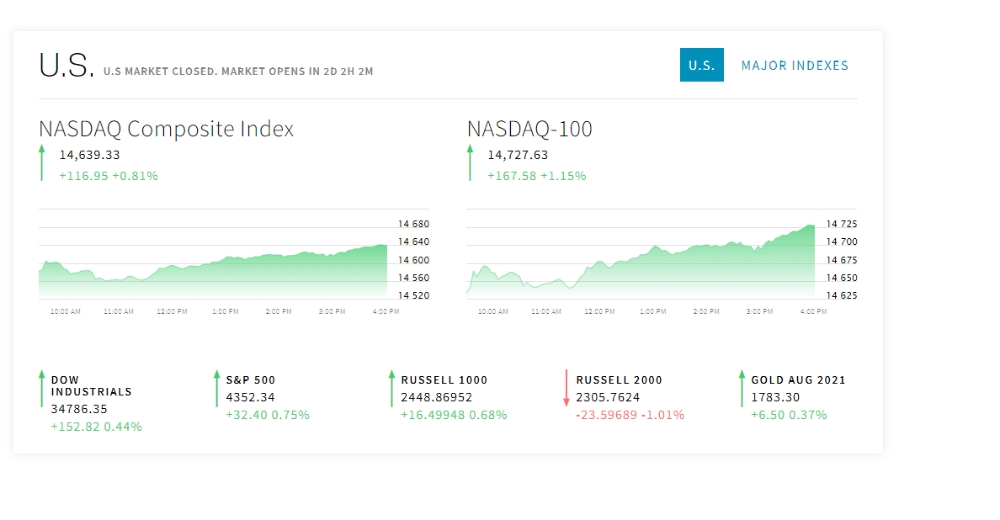Screen dimensions: 1000x520
Task: Open the Russell 2000 index
Action: pos(619,380)
